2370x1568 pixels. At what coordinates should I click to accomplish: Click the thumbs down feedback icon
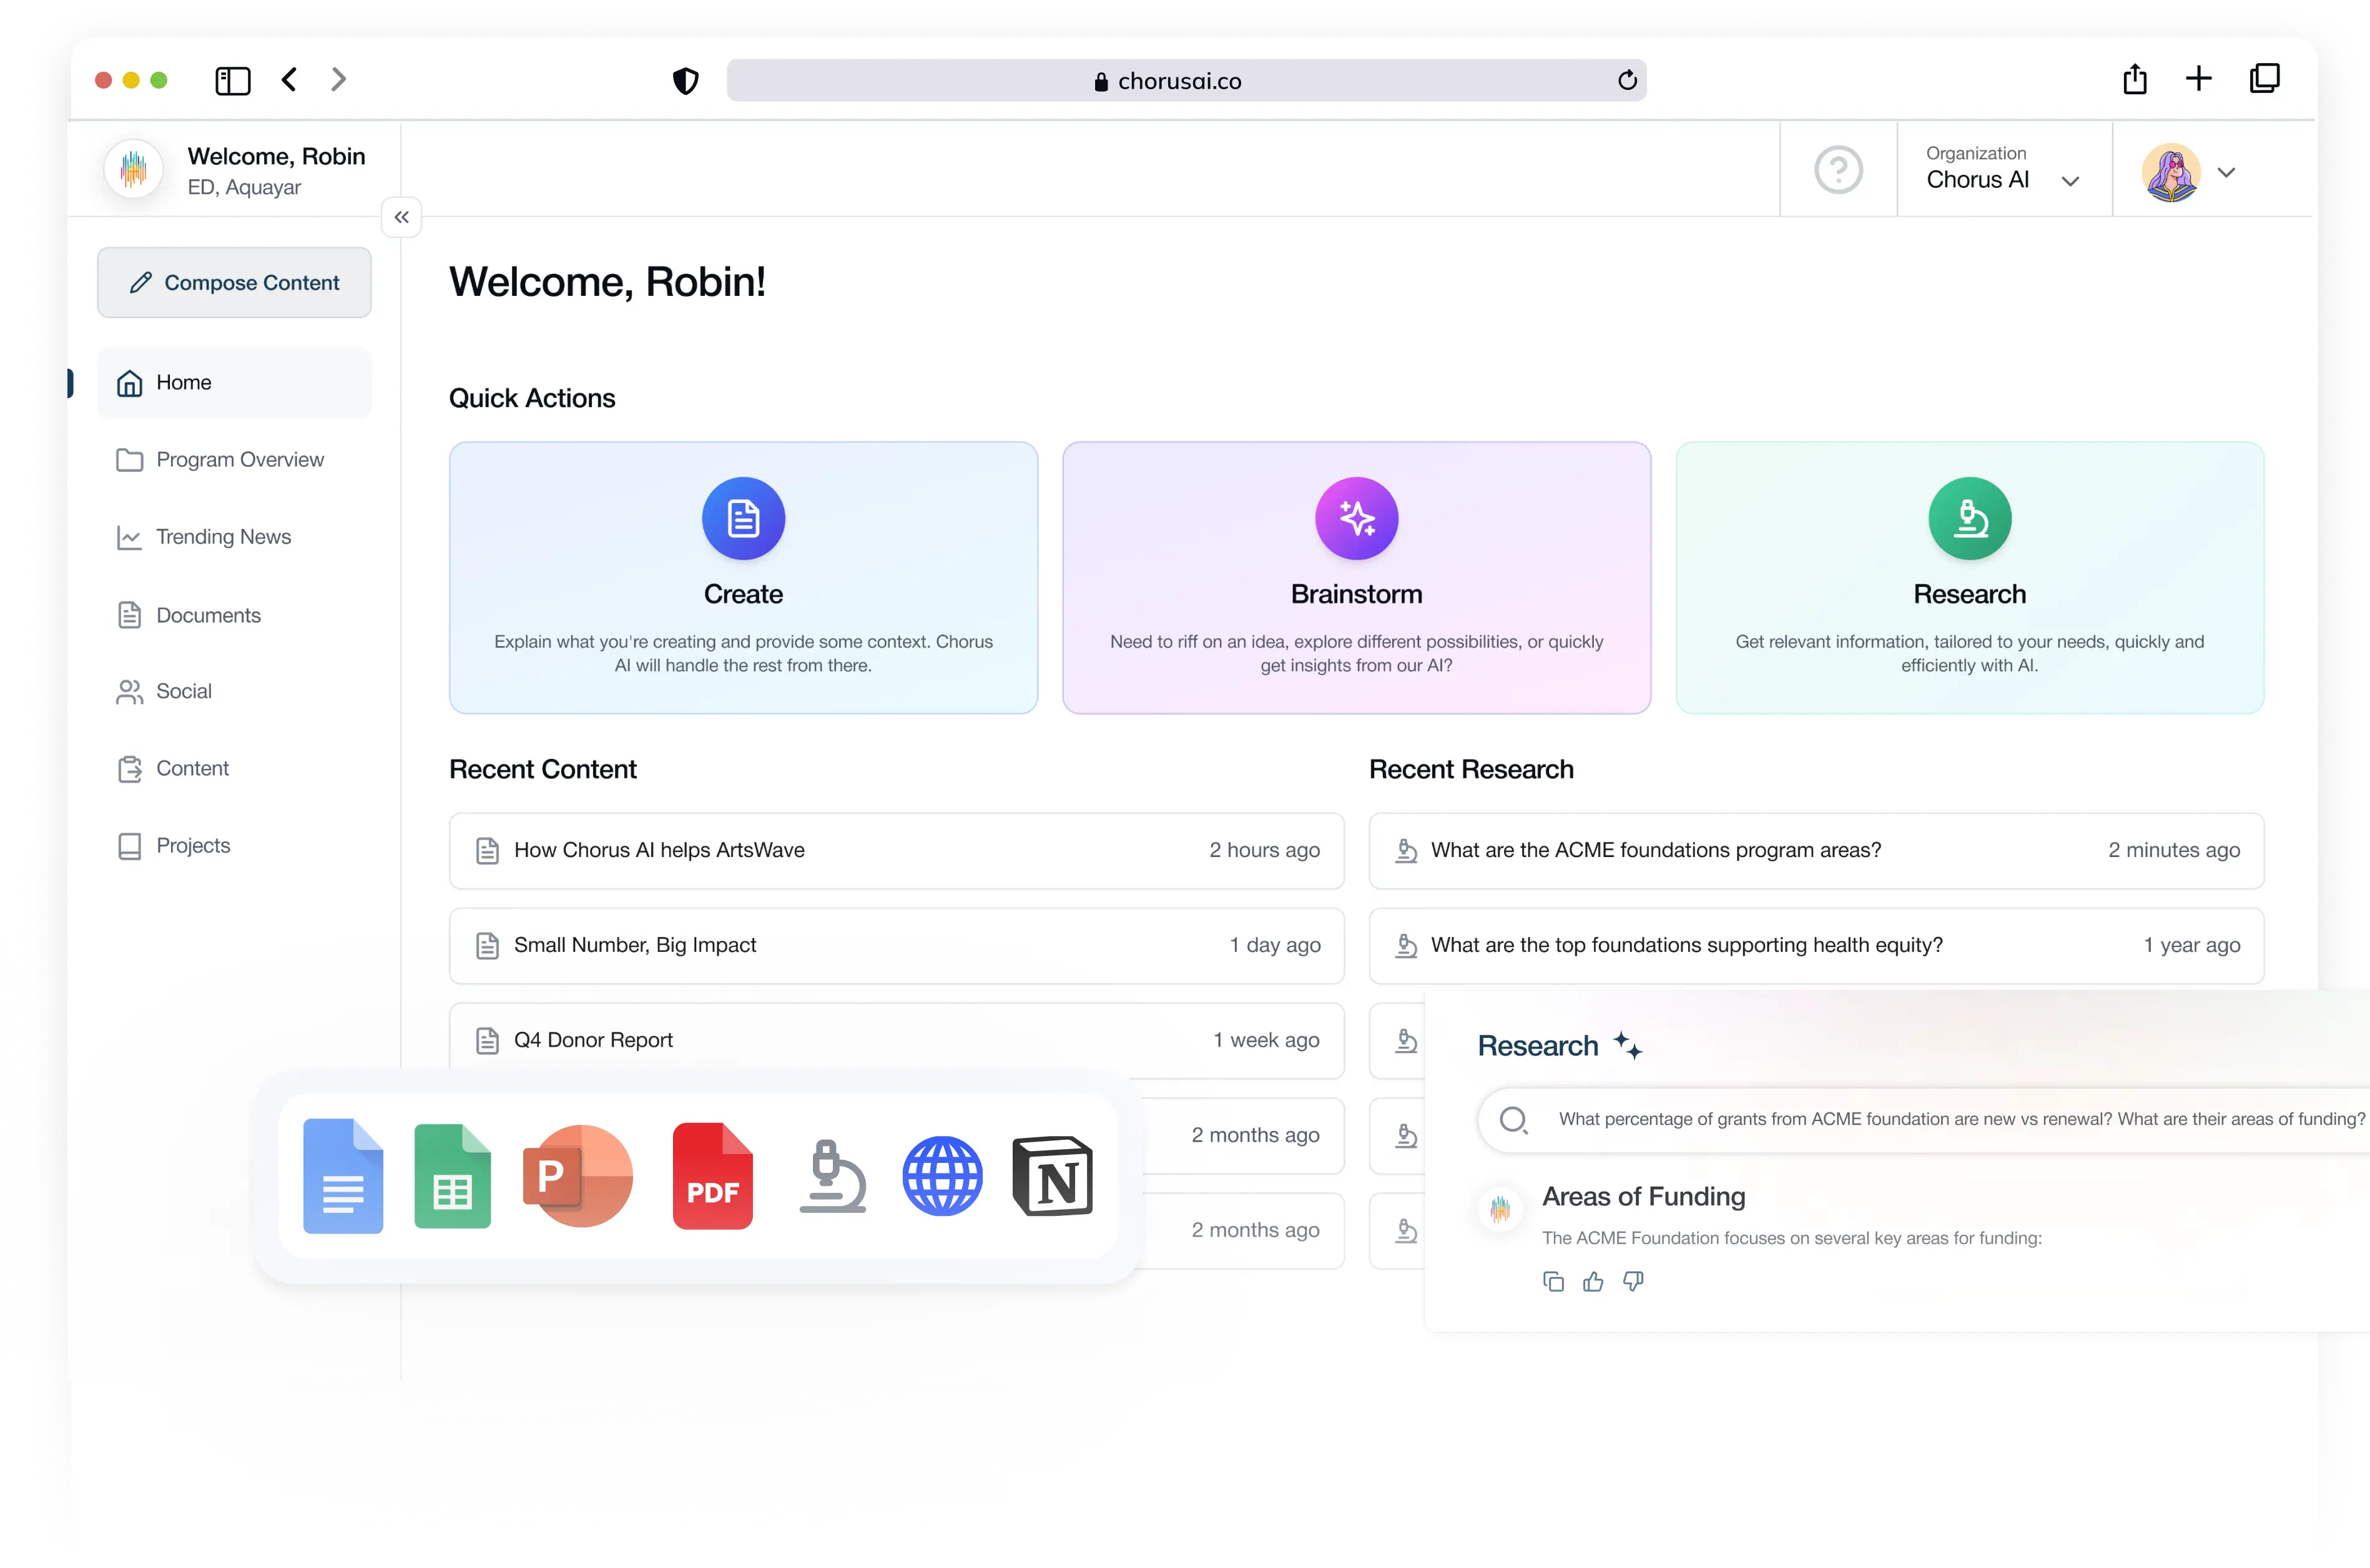coord(1633,1282)
